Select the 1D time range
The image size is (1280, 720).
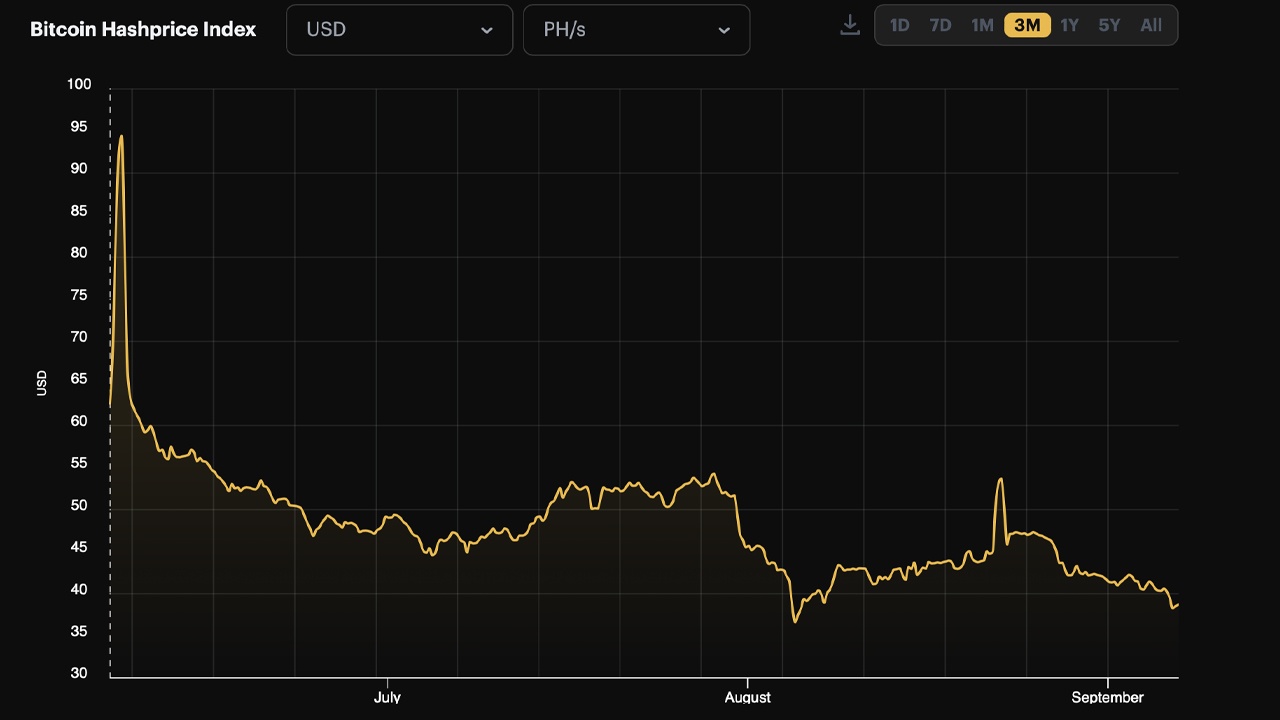[899, 25]
